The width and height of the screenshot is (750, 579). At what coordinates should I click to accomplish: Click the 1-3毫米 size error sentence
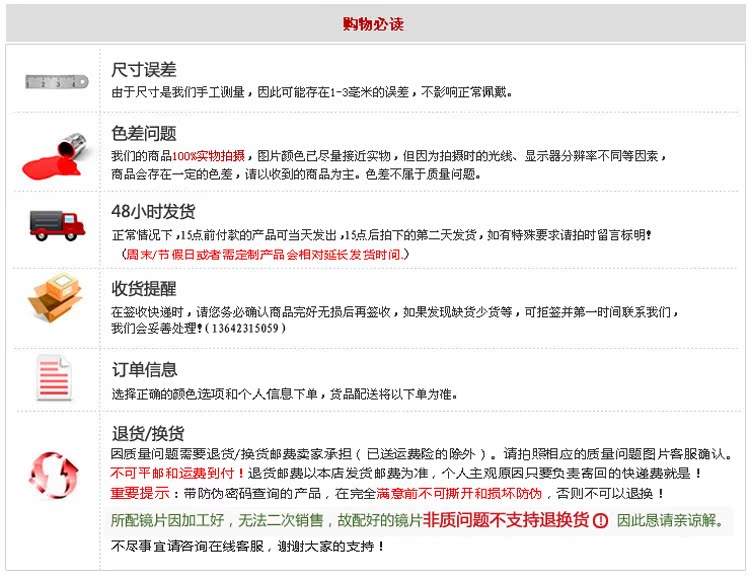pyautogui.click(x=312, y=92)
